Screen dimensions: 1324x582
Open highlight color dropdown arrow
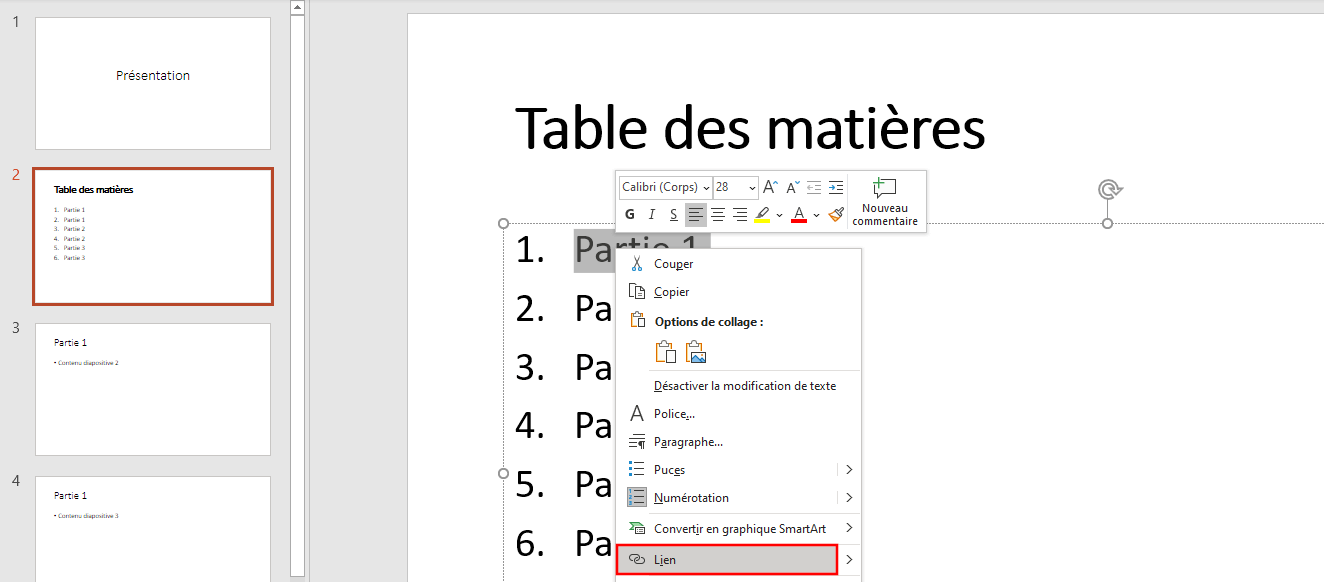point(779,215)
